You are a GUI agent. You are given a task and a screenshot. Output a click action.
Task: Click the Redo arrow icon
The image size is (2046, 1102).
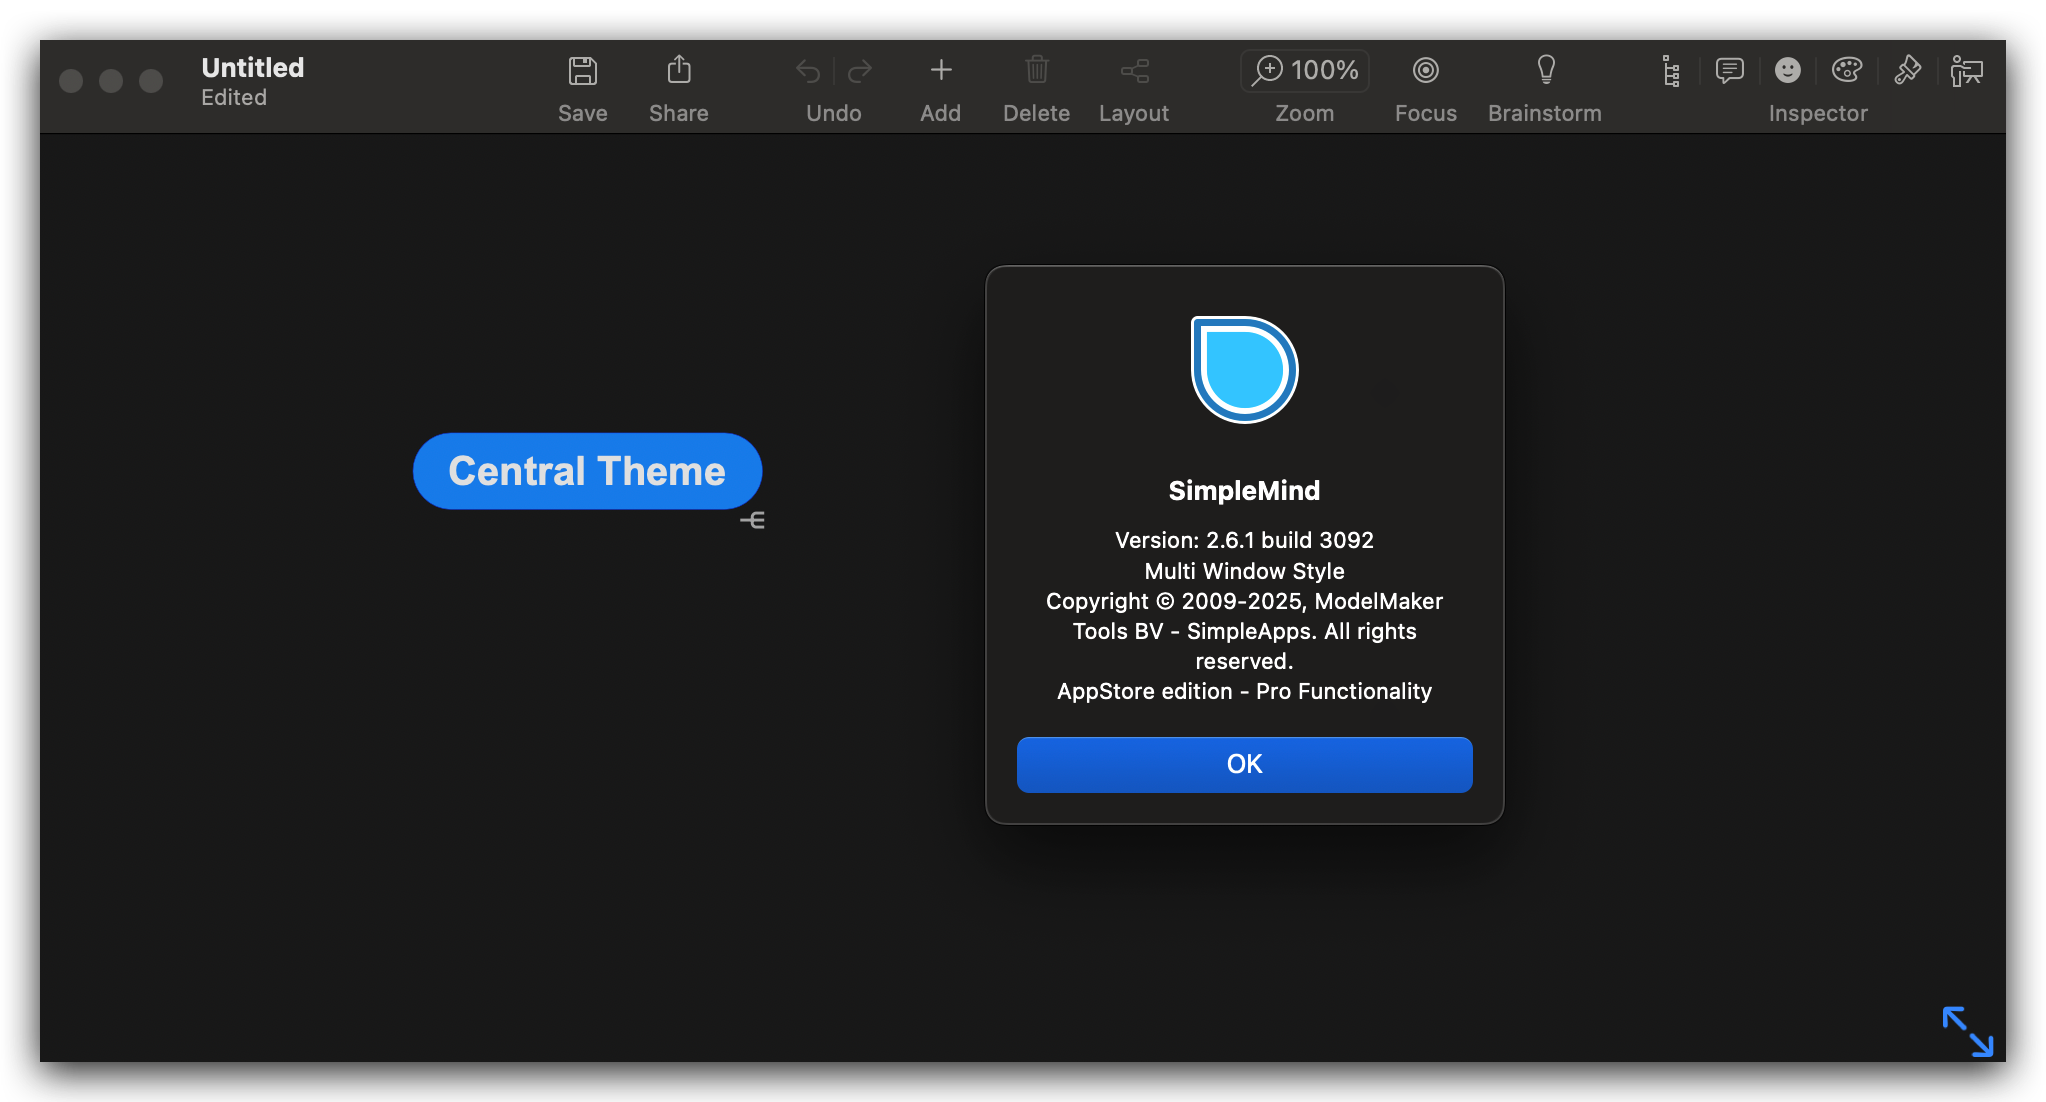860,71
